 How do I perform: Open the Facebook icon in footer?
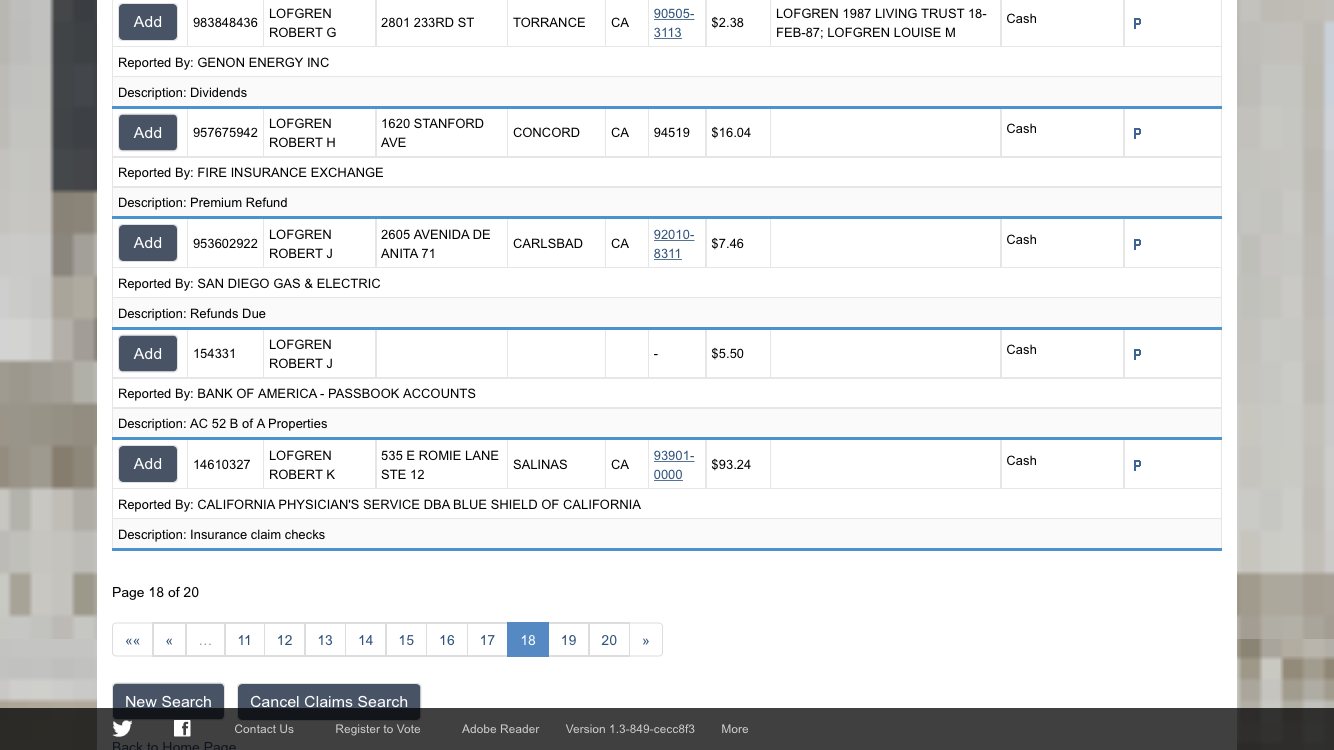[x=182, y=729]
